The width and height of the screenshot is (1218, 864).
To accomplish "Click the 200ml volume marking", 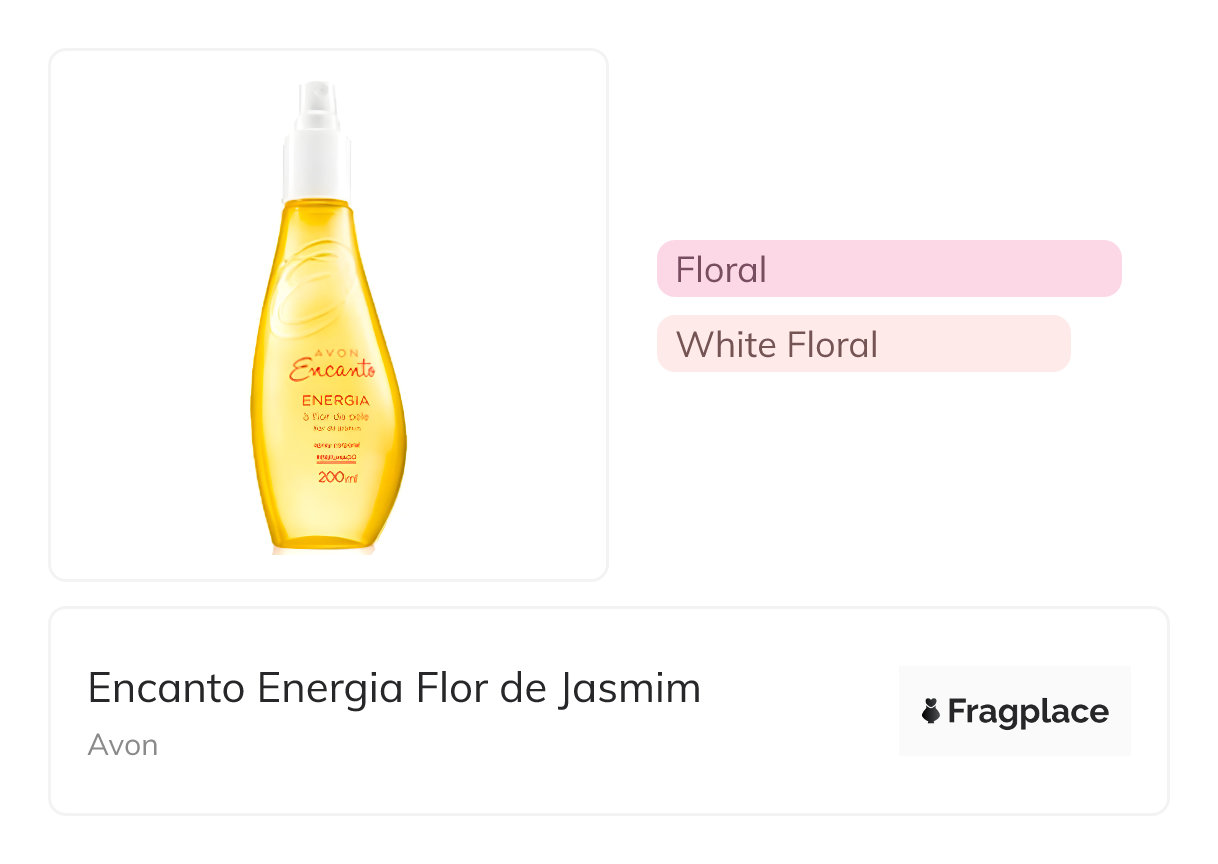I will pyautogui.click(x=337, y=477).
